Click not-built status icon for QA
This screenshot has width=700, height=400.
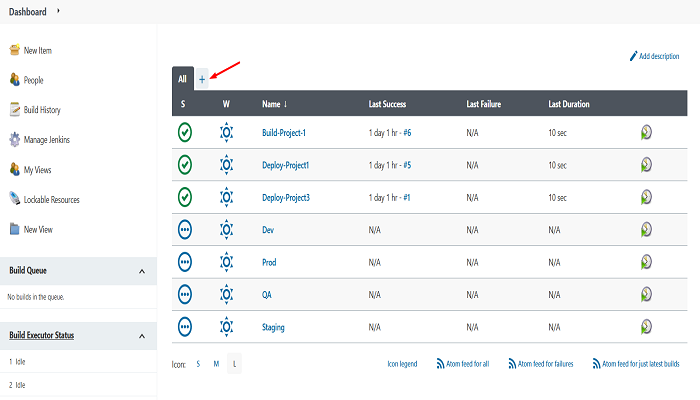pyautogui.click(x=185, y=294)
